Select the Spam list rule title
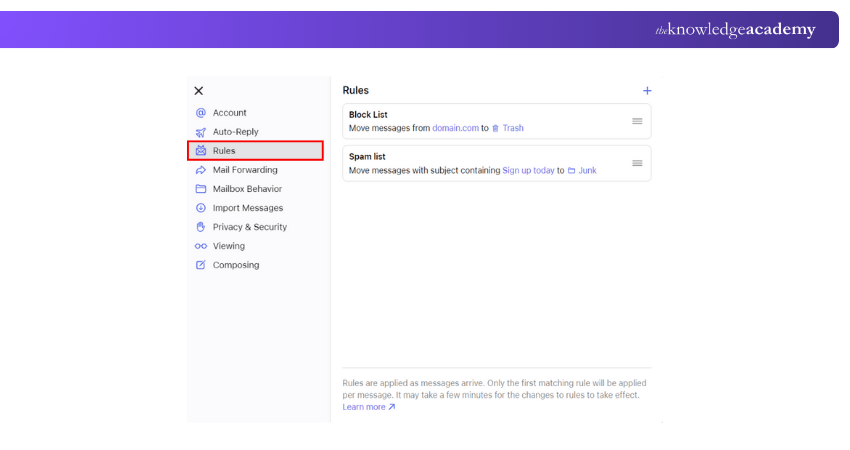Viewport: 850px width, 450px height. tap(367, 156)
